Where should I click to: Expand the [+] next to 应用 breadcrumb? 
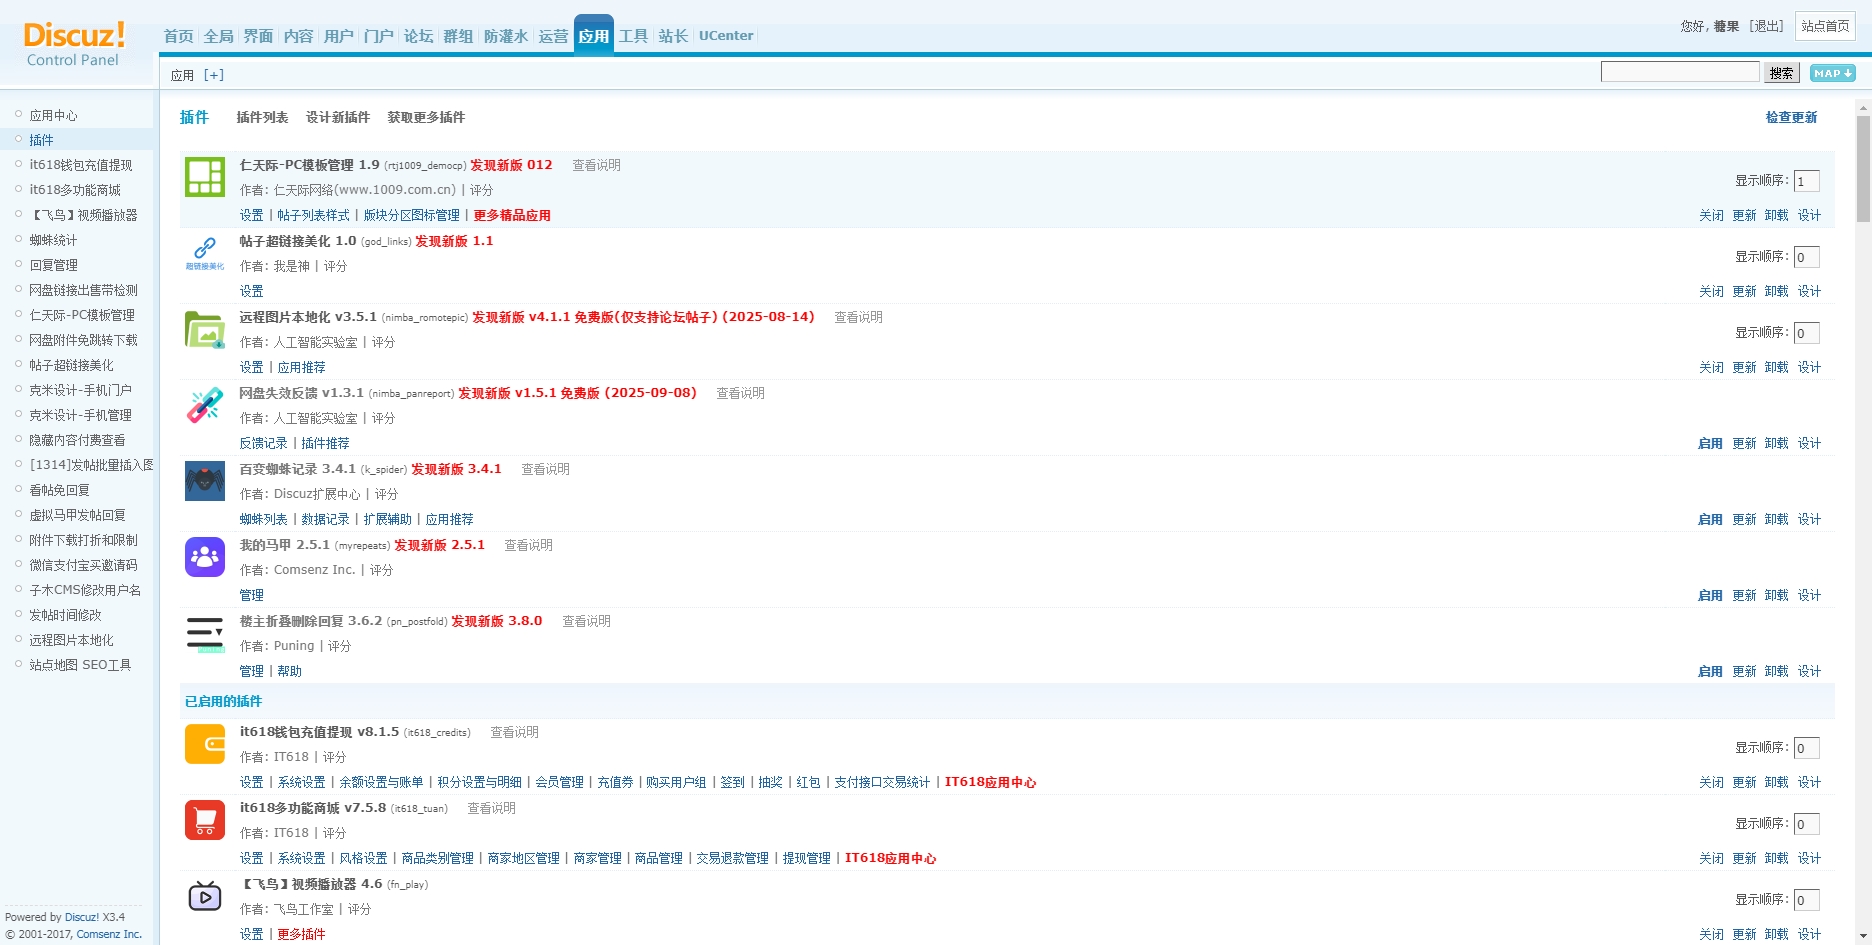214,75
